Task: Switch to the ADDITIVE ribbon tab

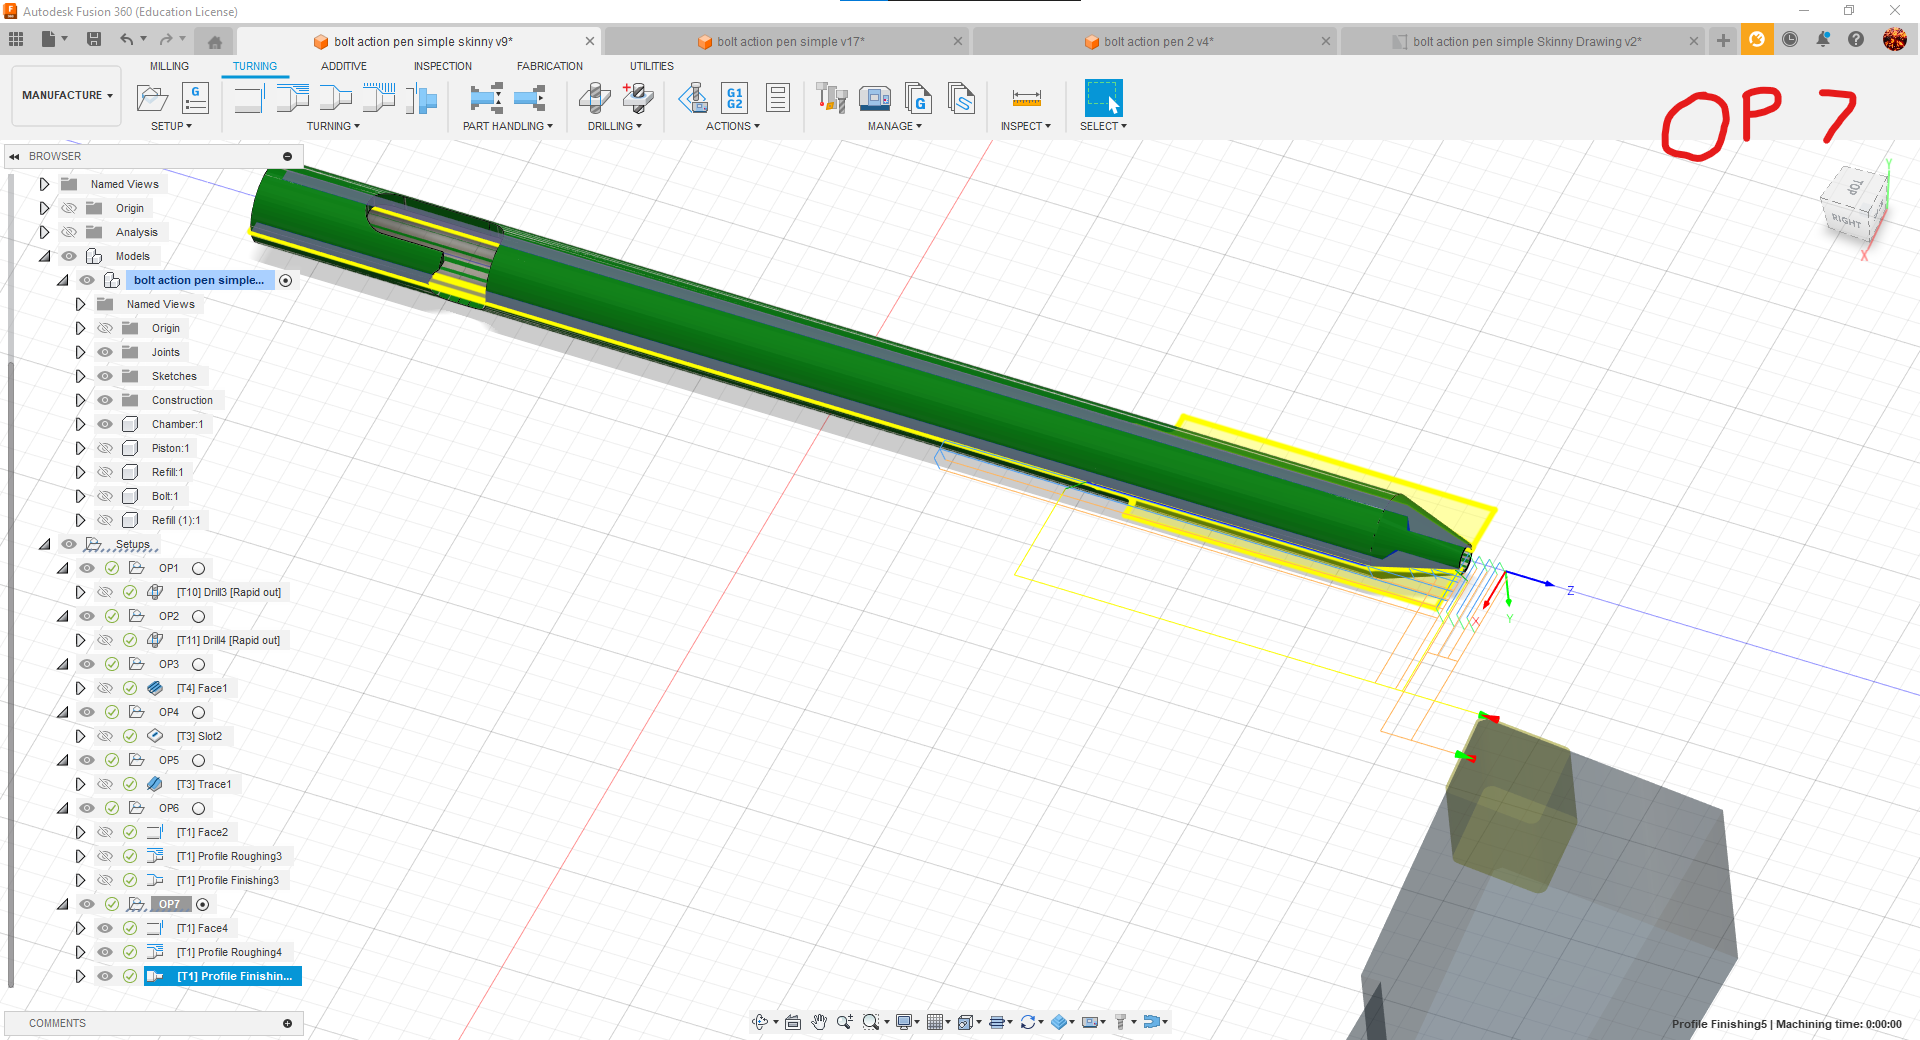Action: [x=343, y=66]
